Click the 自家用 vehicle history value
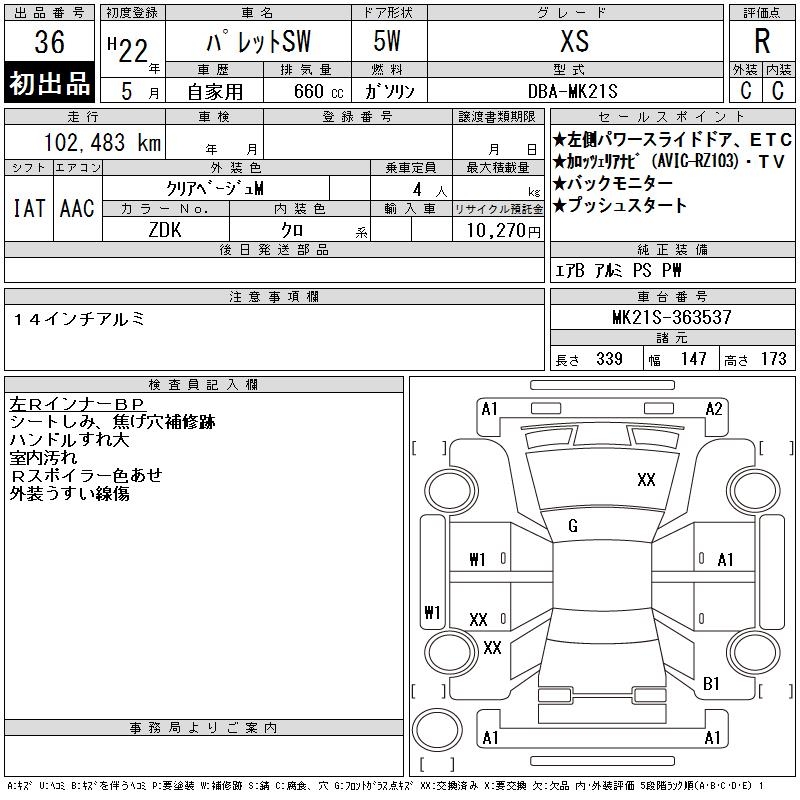Viewport: 800px width, 800px height. [x=215, y=92]
